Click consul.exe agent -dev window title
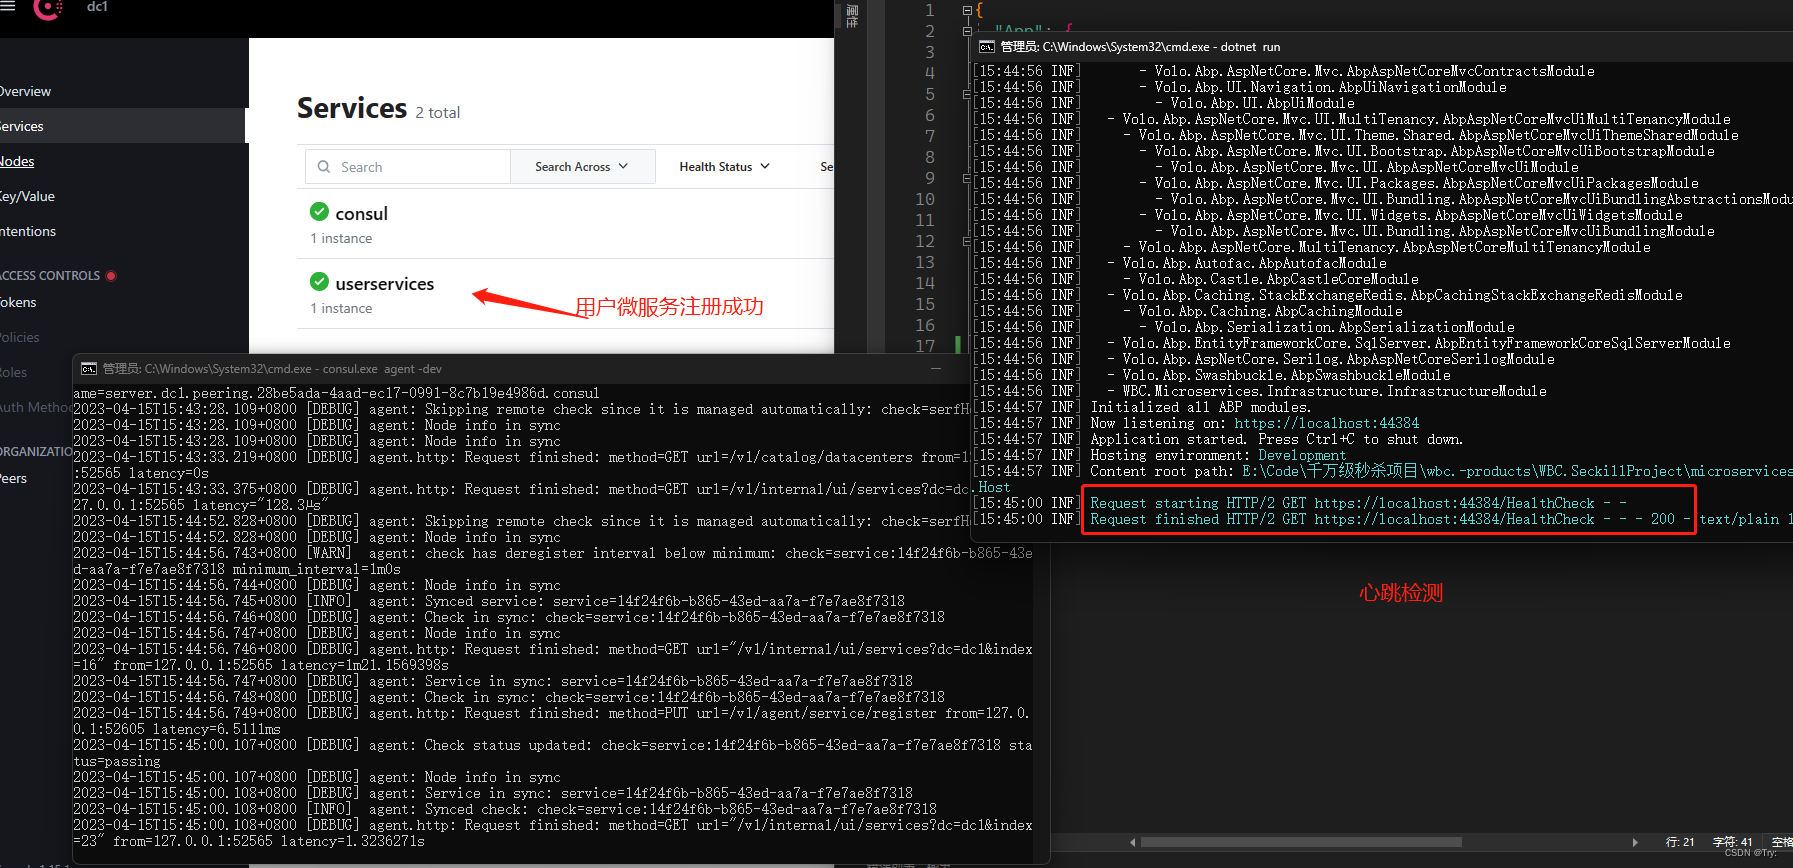Screen dimensions: 1793x868 272,369
